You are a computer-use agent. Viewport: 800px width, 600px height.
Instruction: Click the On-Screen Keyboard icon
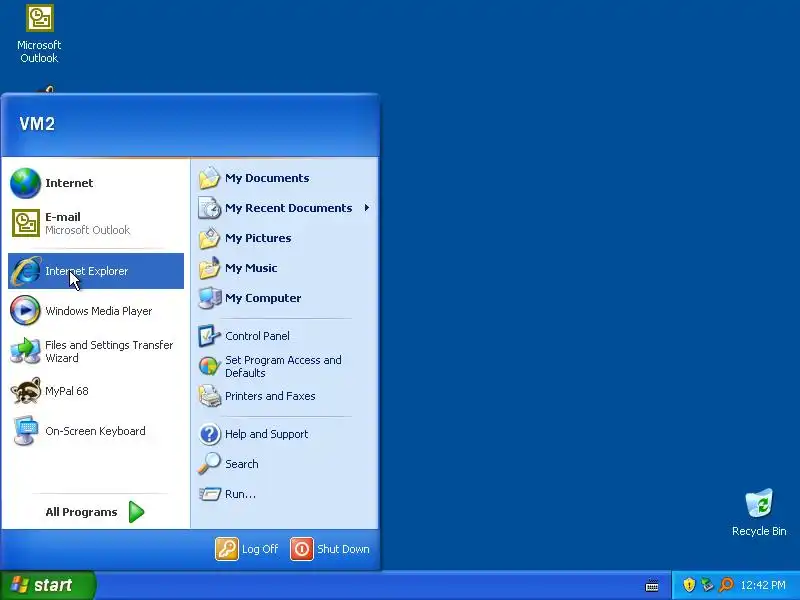[26, 431]
